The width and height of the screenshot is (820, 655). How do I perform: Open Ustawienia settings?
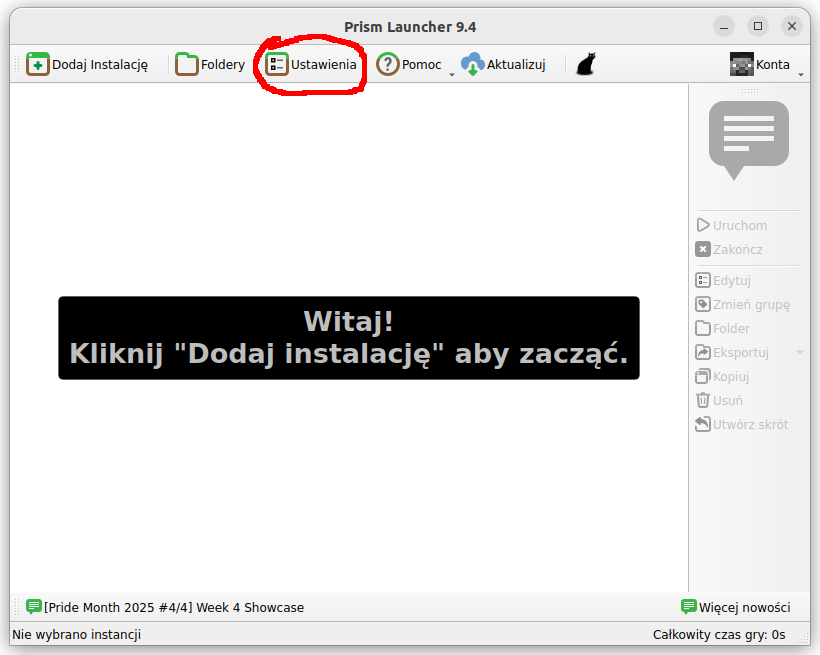(311, 64)
